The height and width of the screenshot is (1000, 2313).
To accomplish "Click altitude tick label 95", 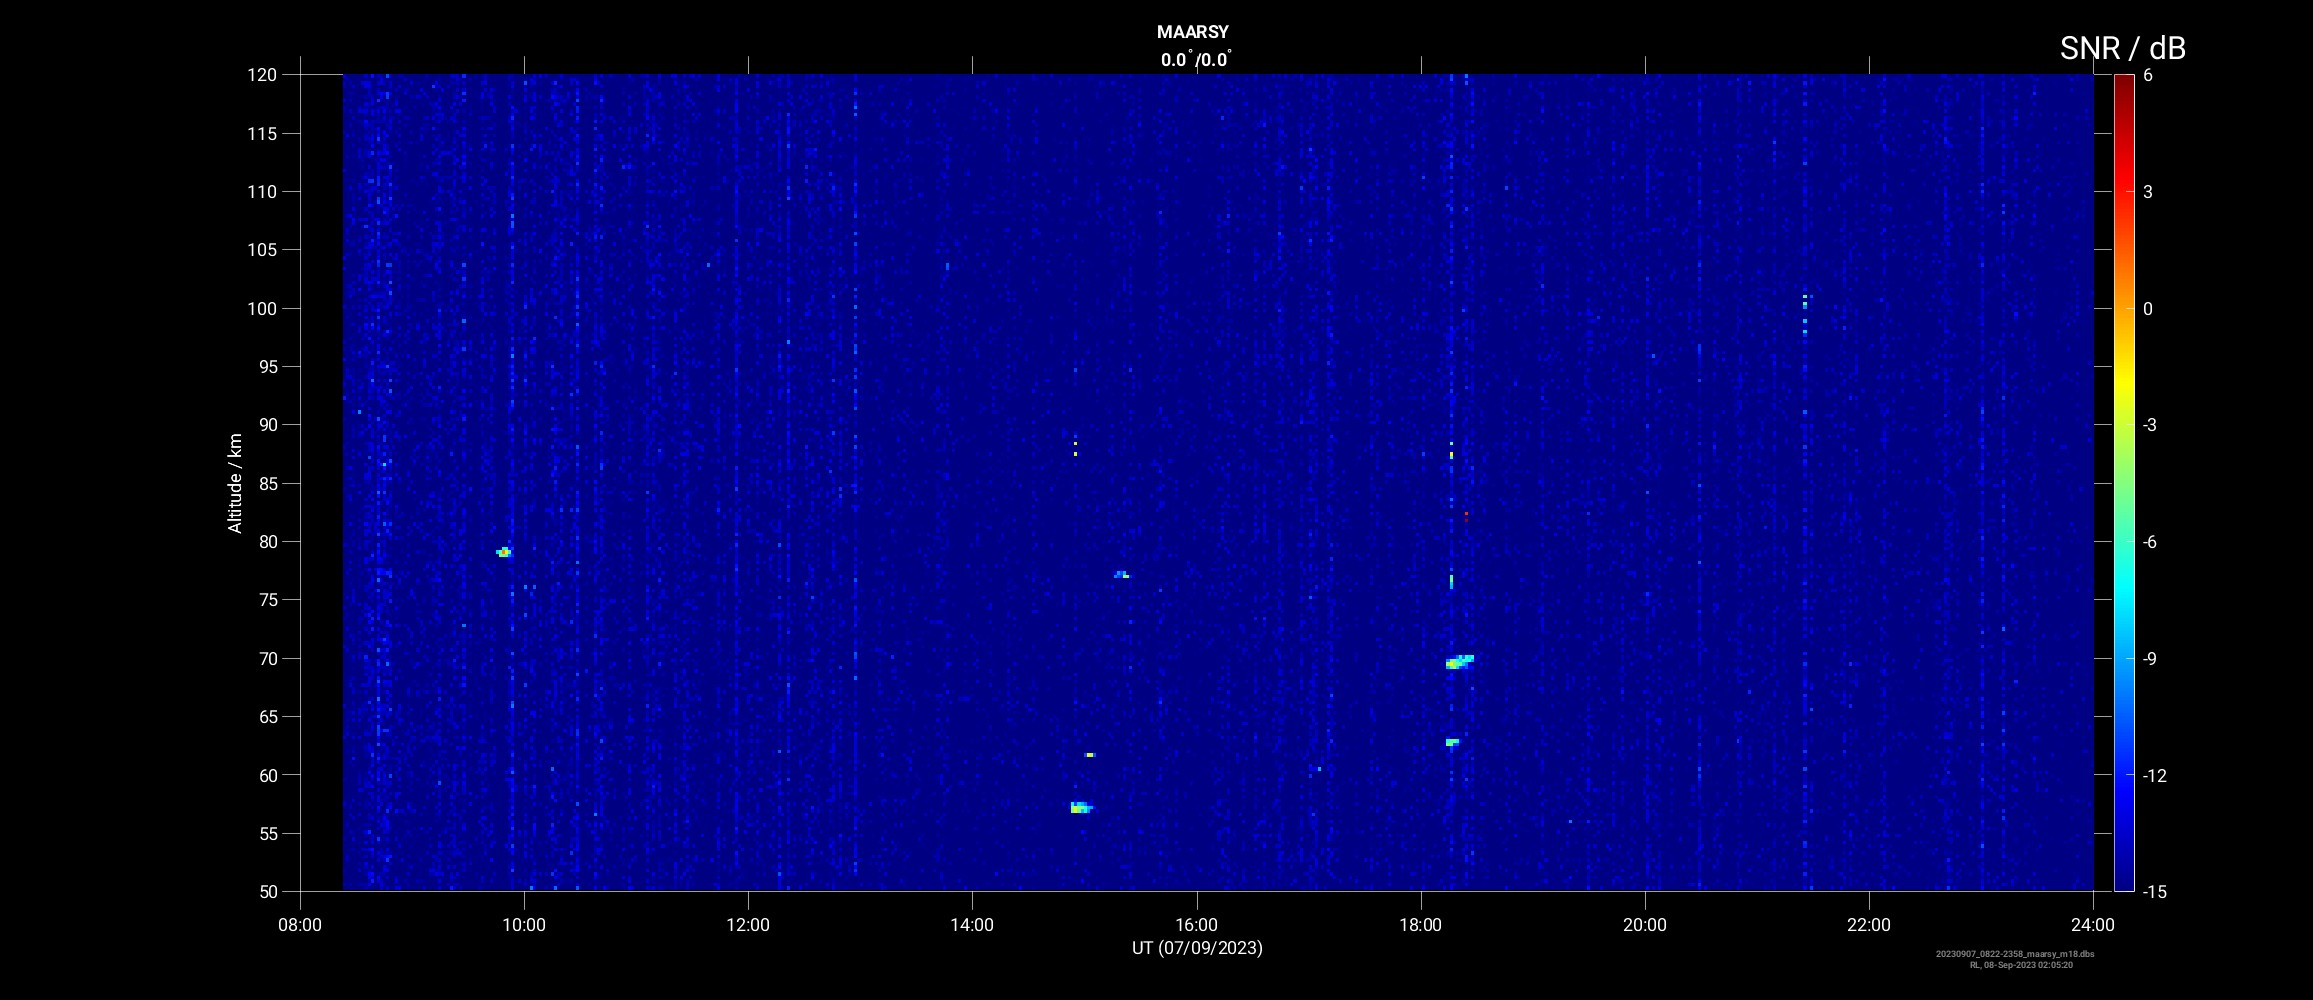I will (x=266, y=367).
